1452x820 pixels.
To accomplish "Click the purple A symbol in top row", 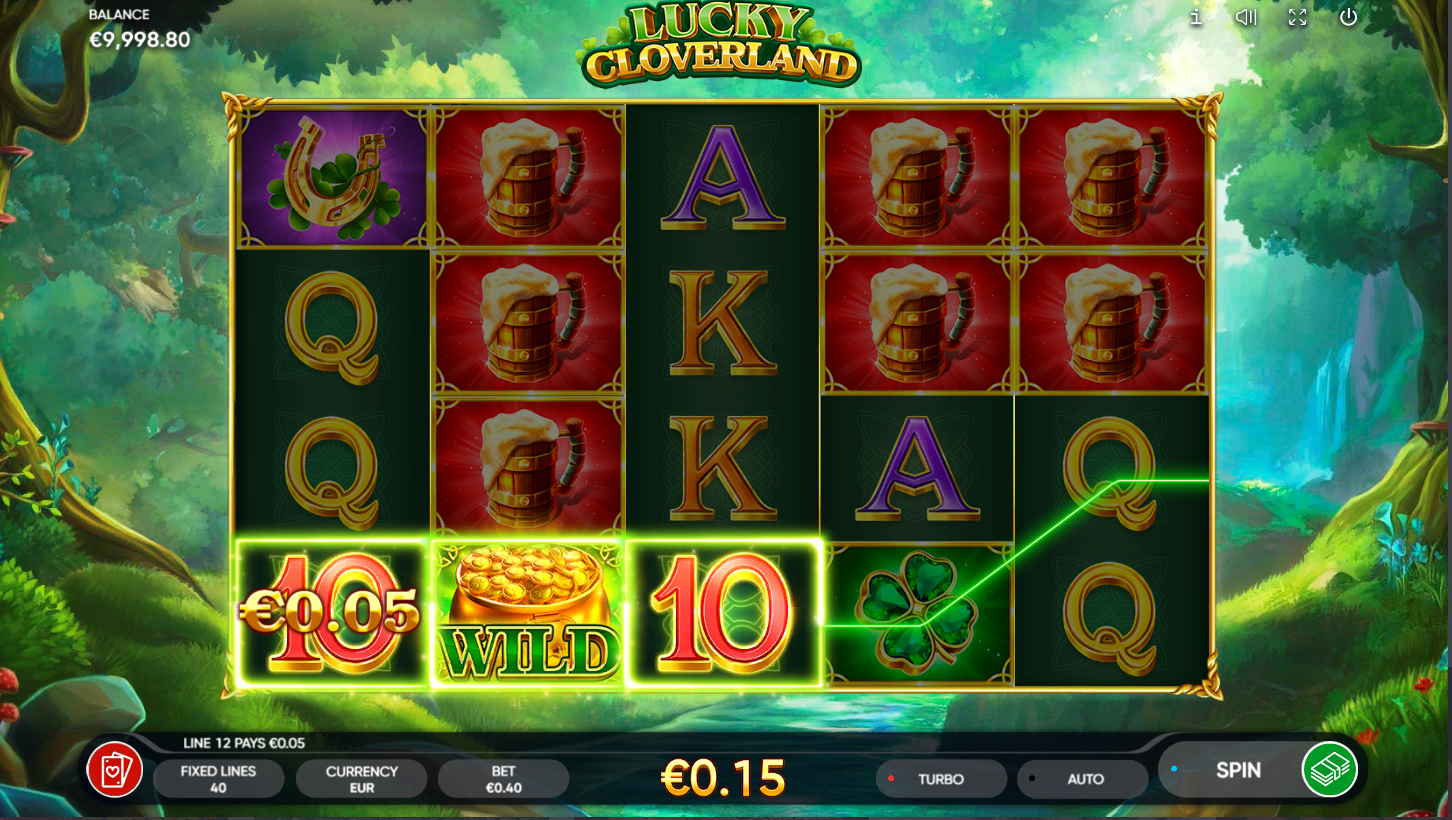I will point(721,177).
